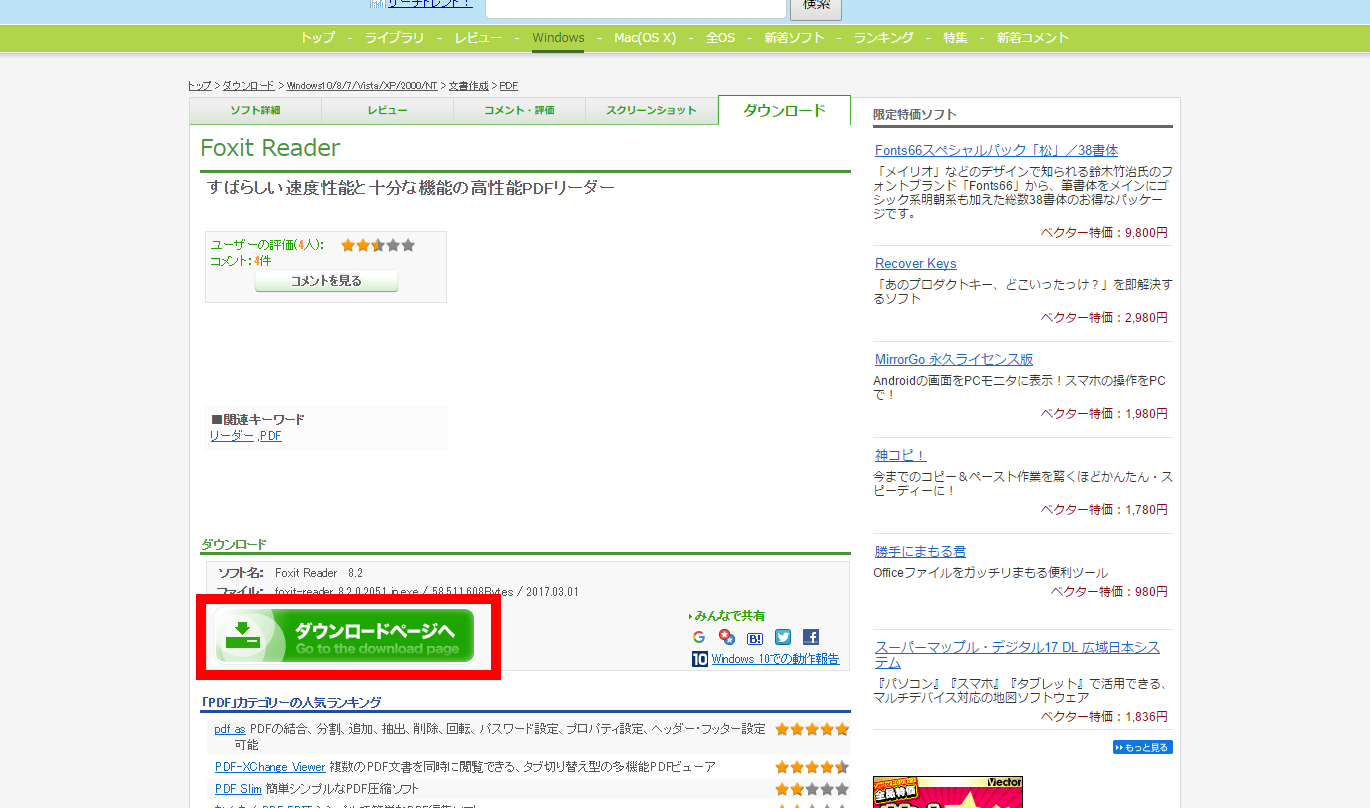Select Windows in the navigation bar
The height and width of the screenshot is (808, 1370).
pos(558,38)
